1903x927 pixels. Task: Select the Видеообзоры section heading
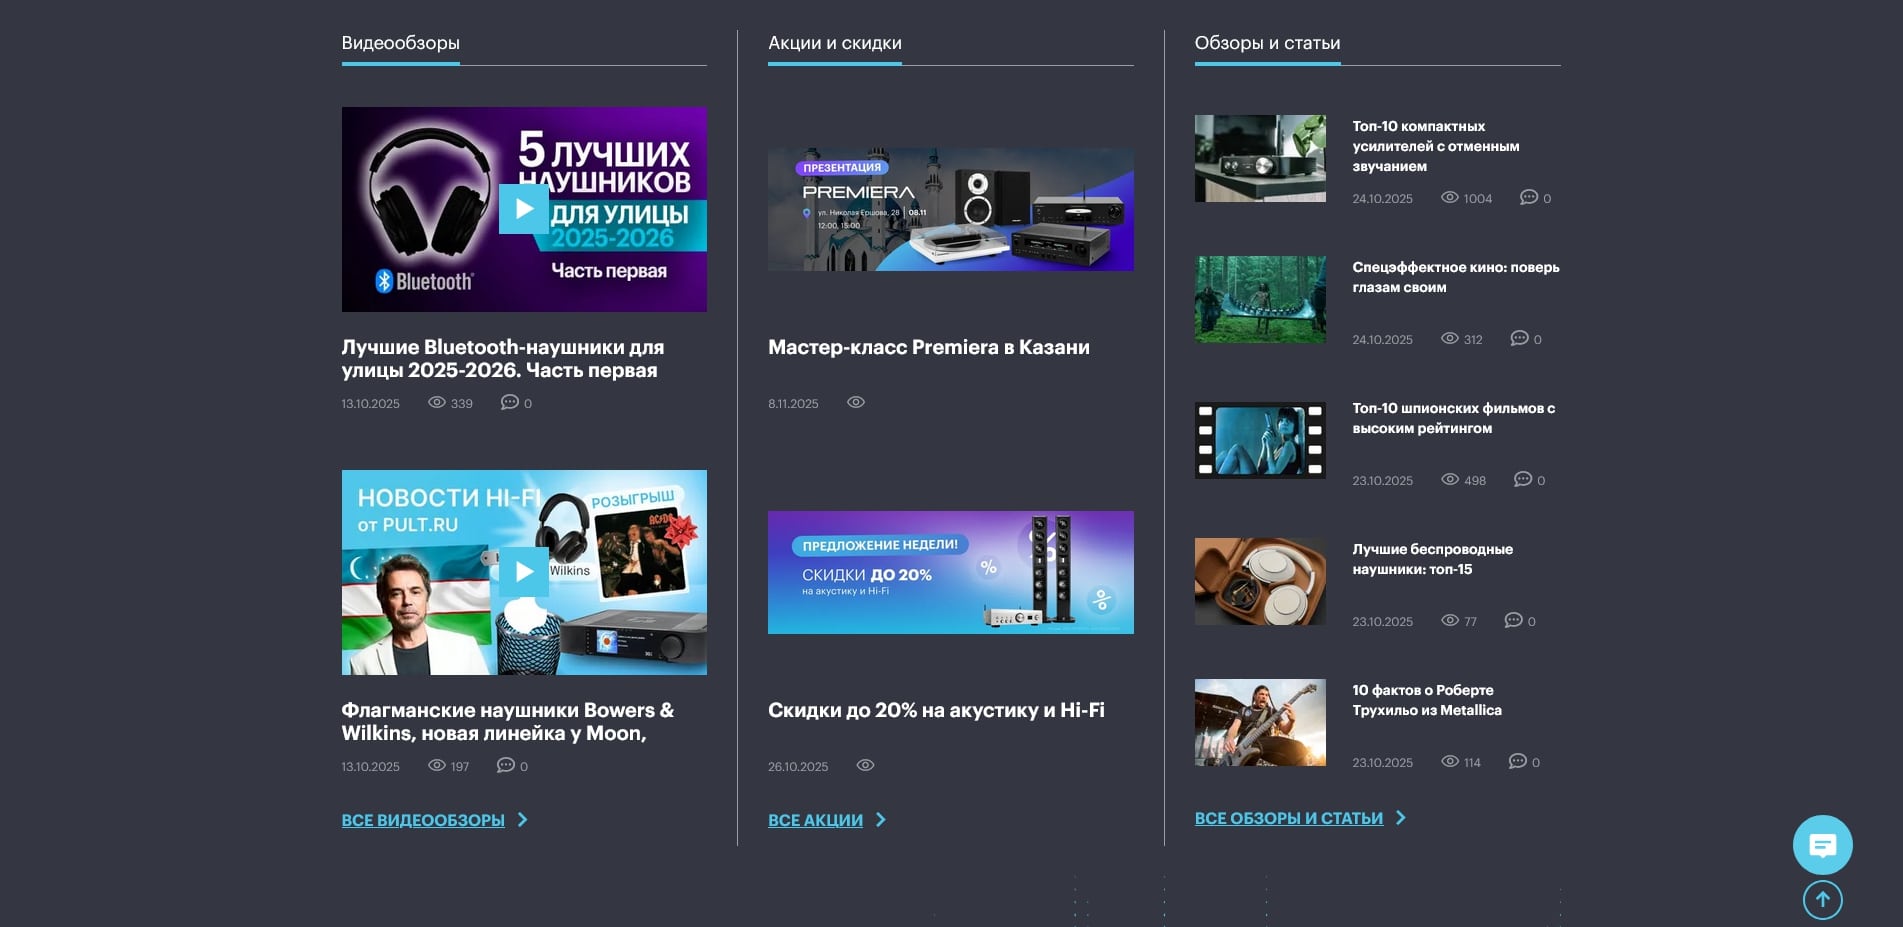pos(400,43)
